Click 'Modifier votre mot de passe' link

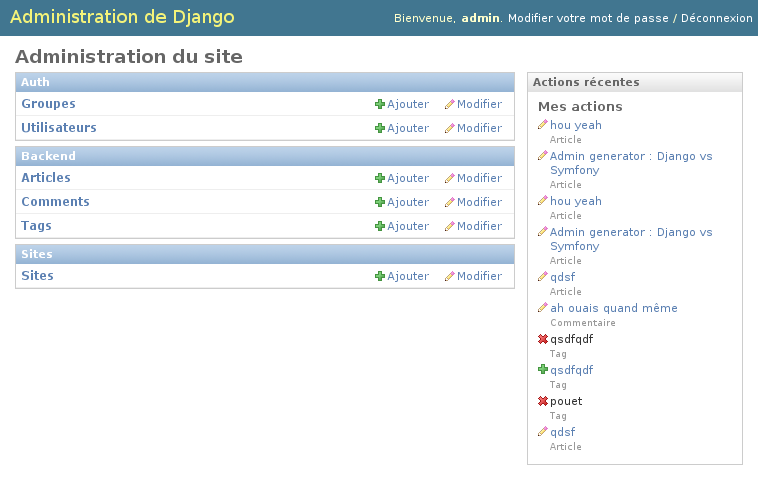click(x=588, y=18)
